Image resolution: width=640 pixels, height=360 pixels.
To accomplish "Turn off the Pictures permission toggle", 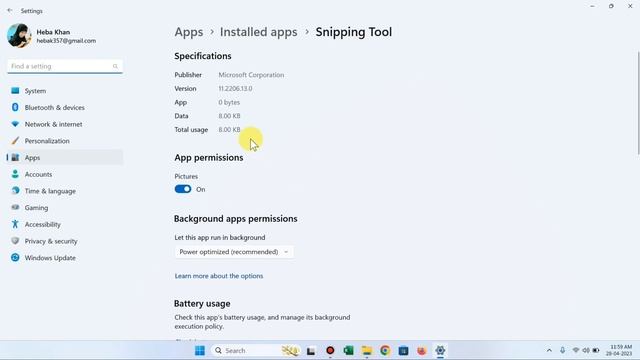I will (183, 189).
